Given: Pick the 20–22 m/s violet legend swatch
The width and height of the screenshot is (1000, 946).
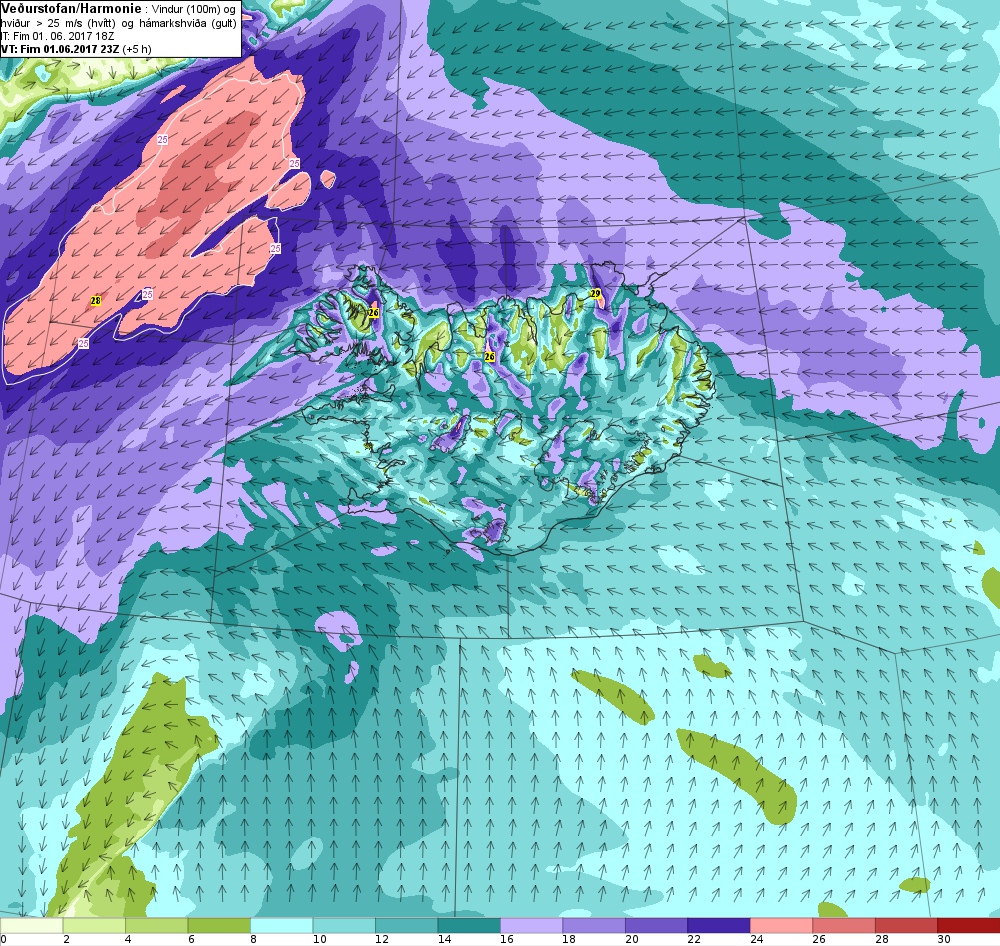Looking at the screenshot, I should (656, 926).
